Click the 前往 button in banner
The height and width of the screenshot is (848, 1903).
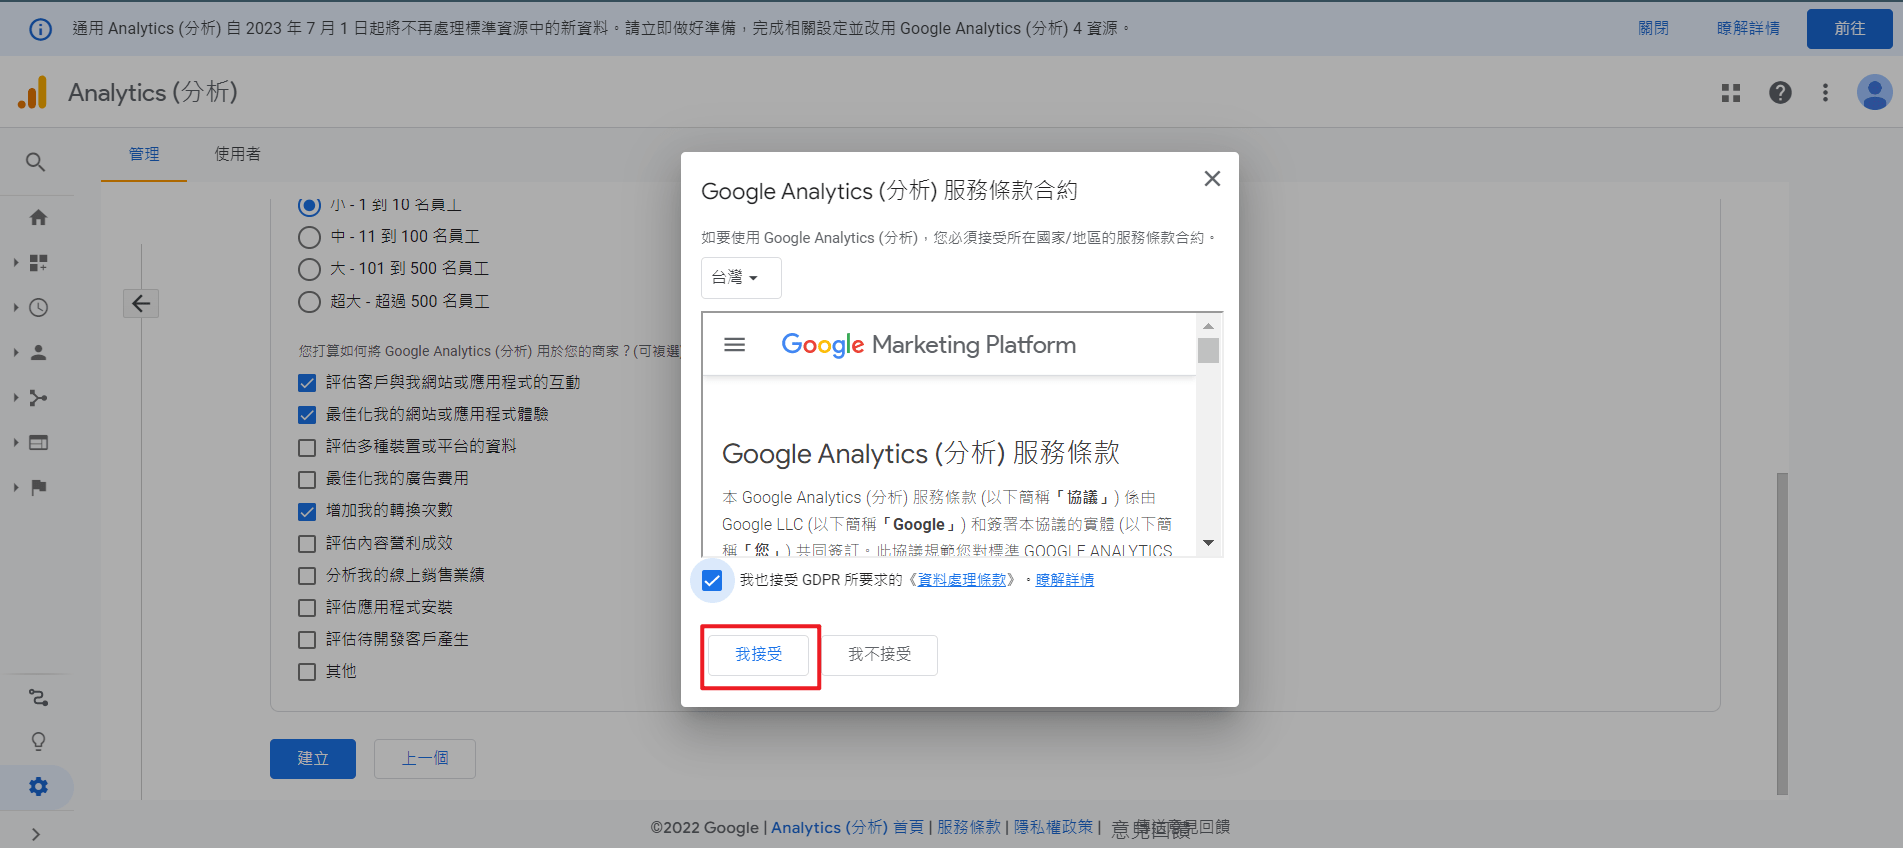[x=1850, y=29]
